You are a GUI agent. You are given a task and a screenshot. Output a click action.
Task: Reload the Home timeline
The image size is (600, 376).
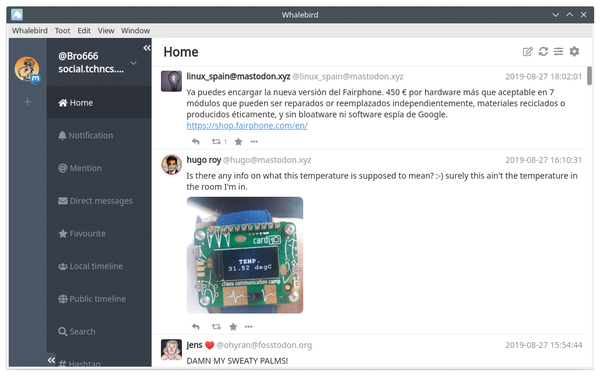tap(543, 51)
